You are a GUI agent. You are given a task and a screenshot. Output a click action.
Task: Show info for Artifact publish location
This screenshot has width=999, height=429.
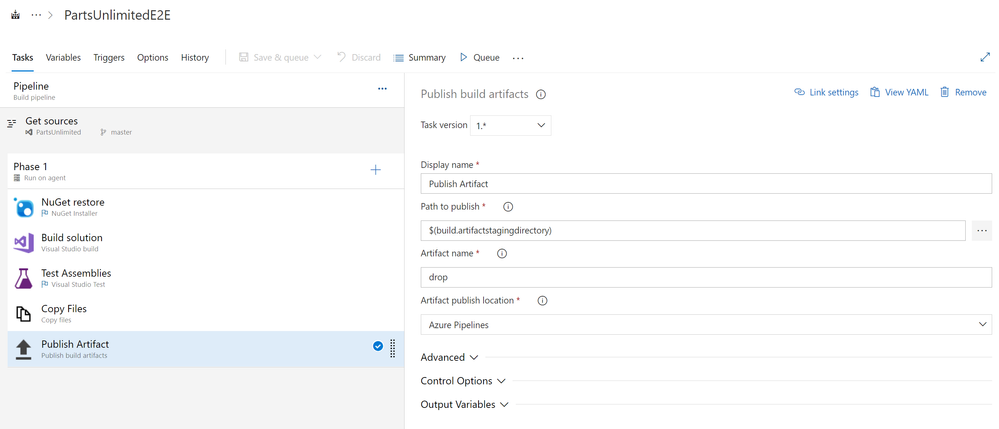pos(542,301)
